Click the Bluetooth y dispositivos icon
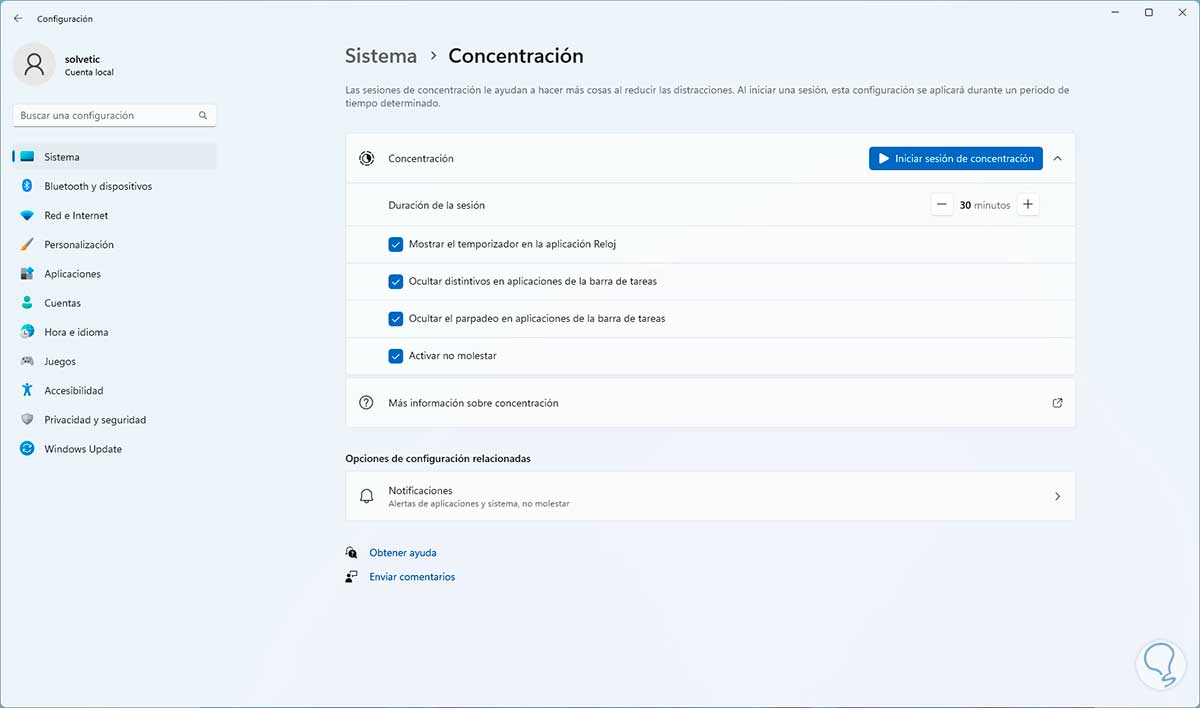Image resolution: width=1200 pixels, height=708 pixels. pyautogui.click(x=27, y=186)
